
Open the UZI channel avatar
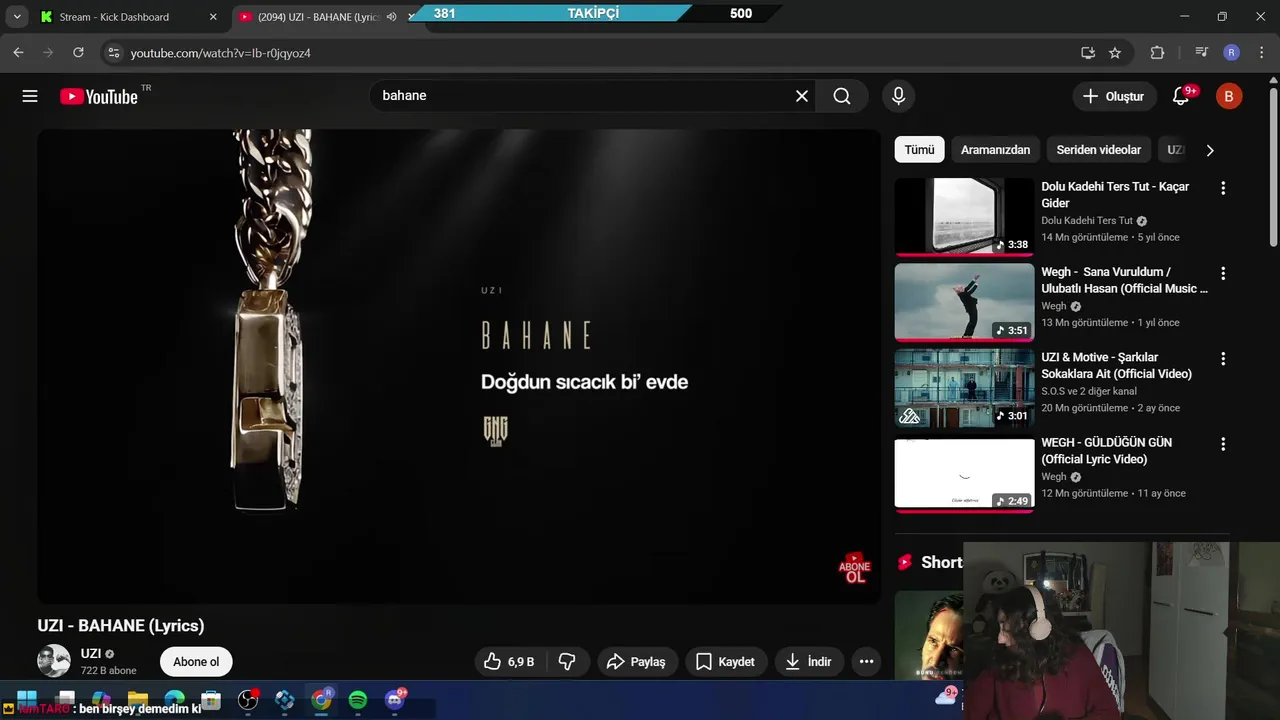(54, 661)
